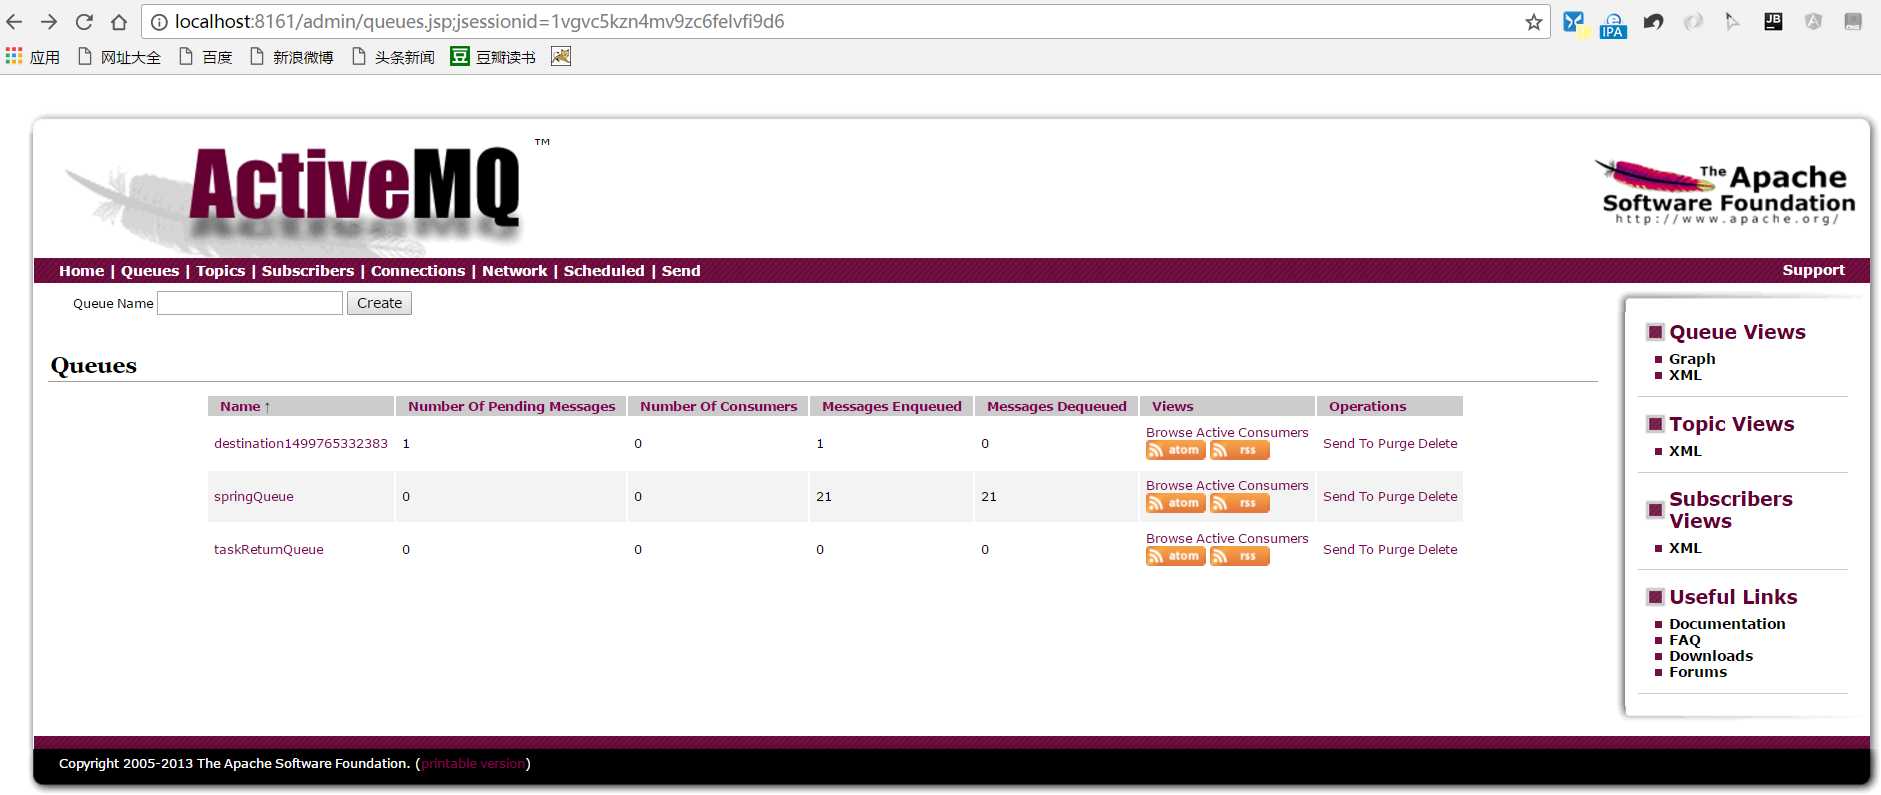
Task: Open the 百度 bookmark
Action: click(x=205, y=57)
